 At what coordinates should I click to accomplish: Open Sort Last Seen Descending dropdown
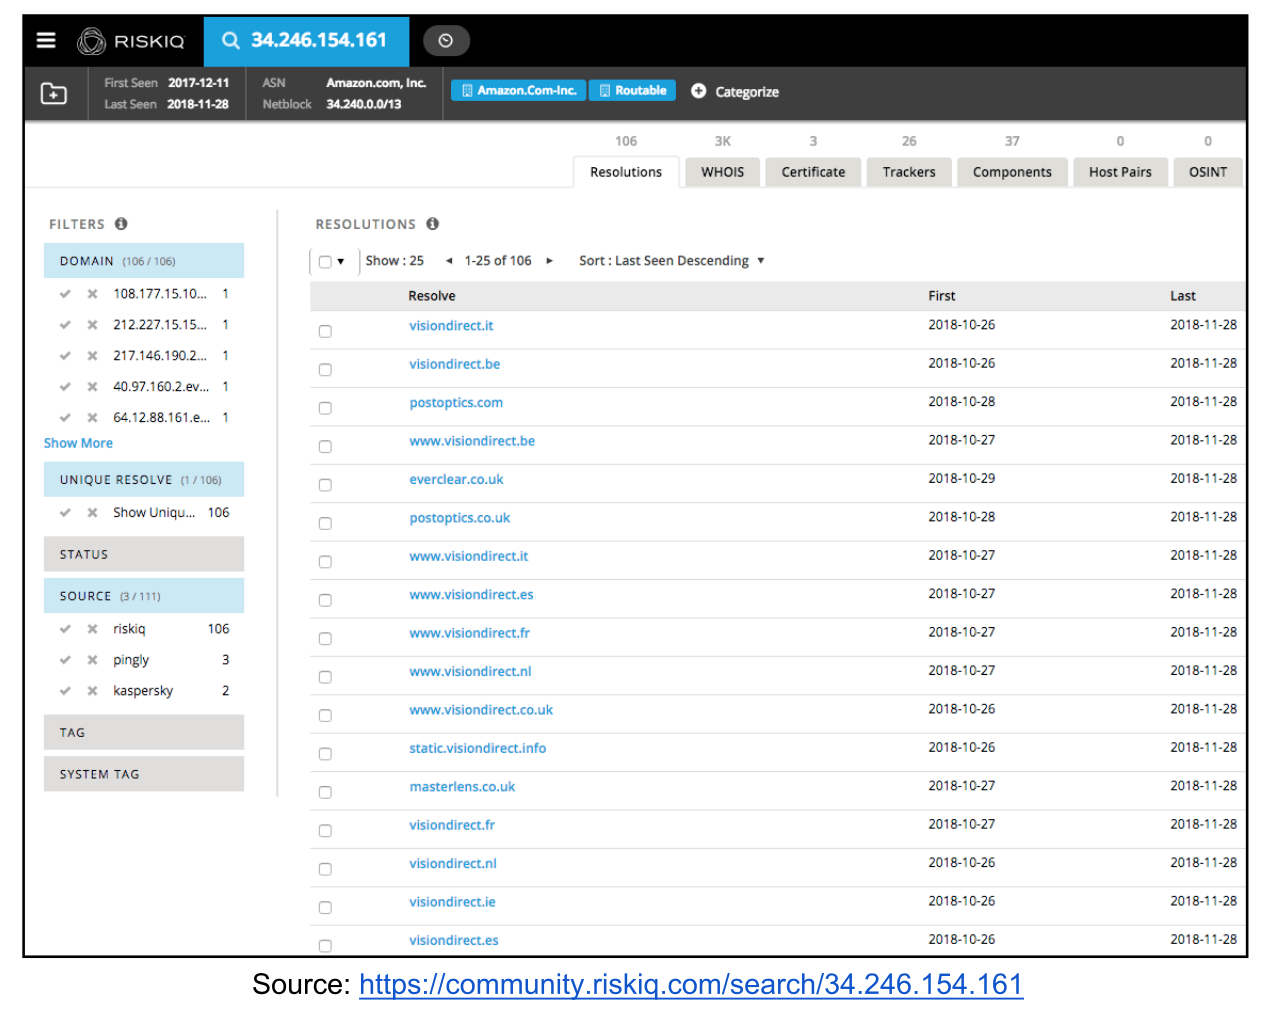(x=672, y=261)
